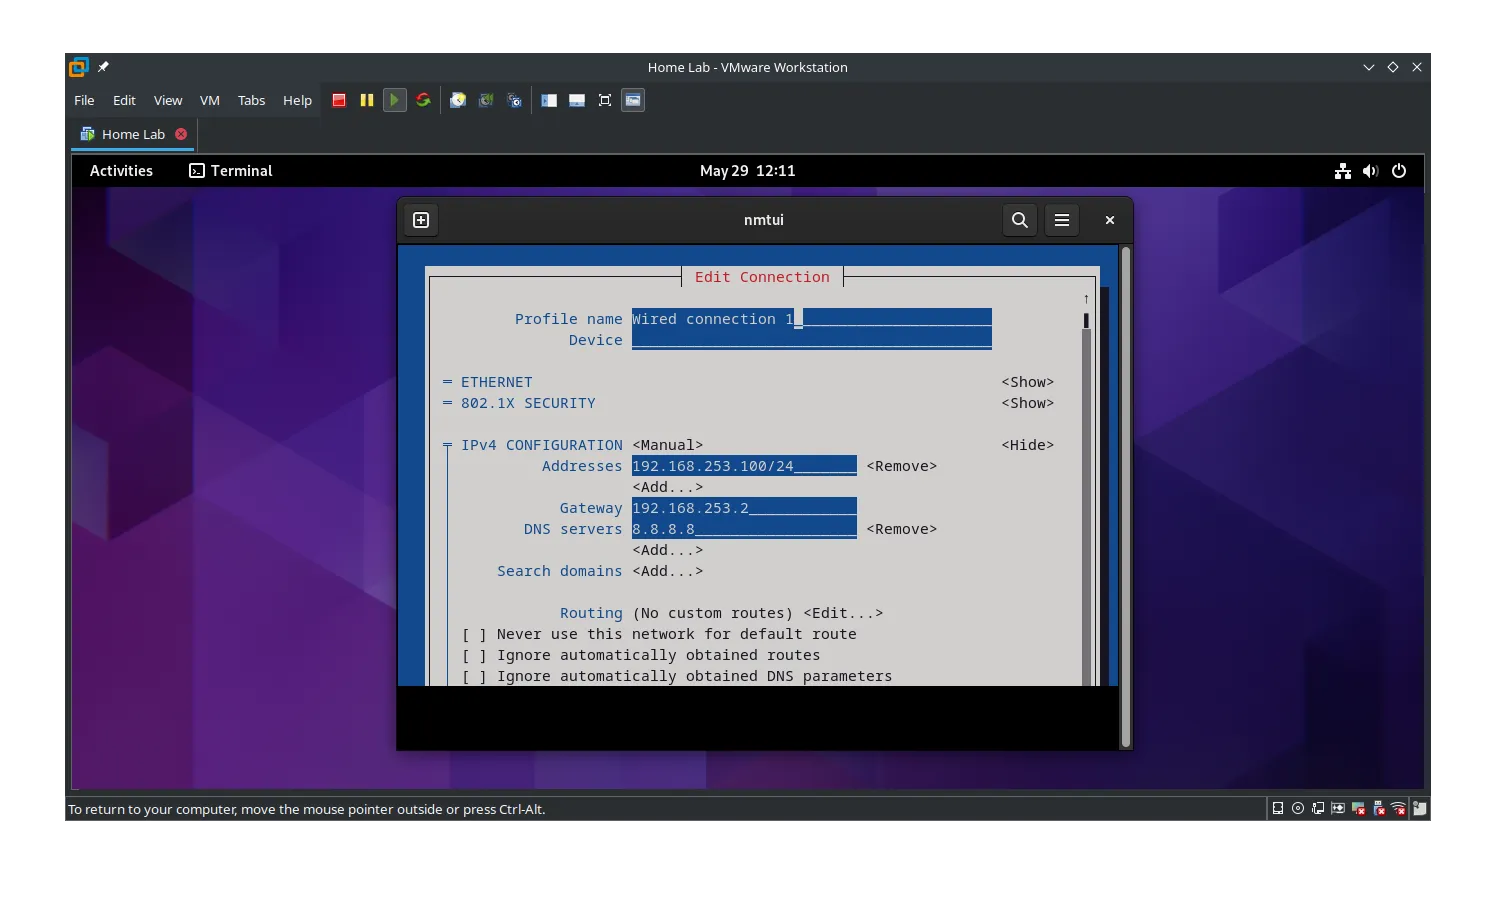Click the red power off VM icon
The image size is (1496, 898).
point(339,100)
